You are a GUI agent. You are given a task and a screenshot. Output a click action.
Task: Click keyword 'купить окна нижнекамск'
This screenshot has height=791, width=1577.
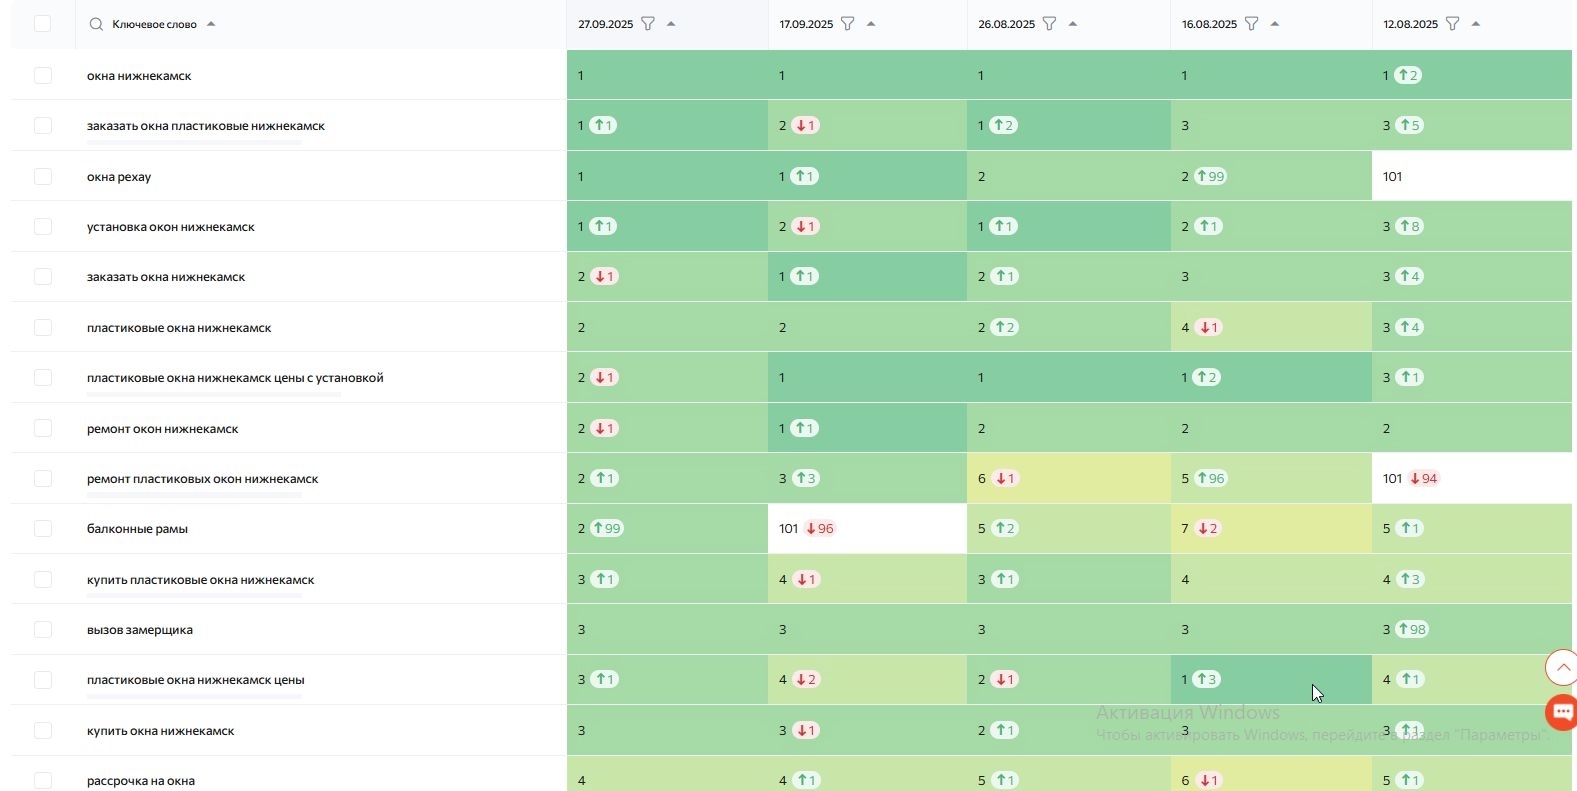pos(161,731)
